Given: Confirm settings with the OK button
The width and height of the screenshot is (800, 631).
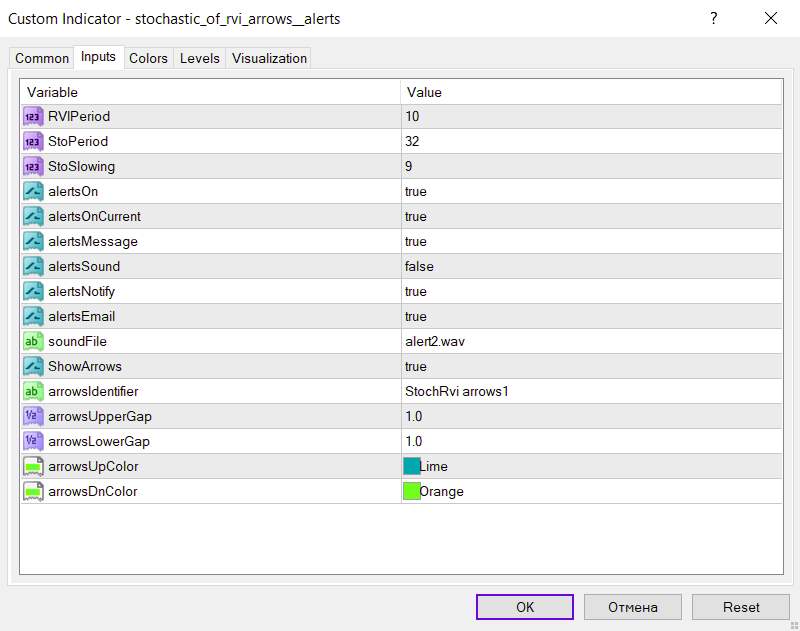Looking at the screenshot, I should 525,607.
